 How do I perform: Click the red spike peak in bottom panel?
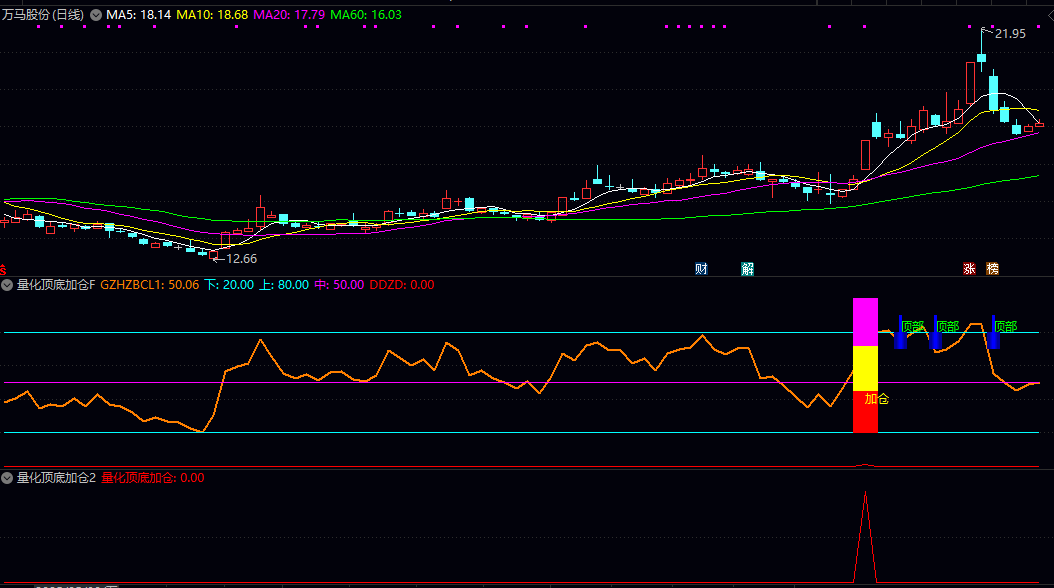865,494
